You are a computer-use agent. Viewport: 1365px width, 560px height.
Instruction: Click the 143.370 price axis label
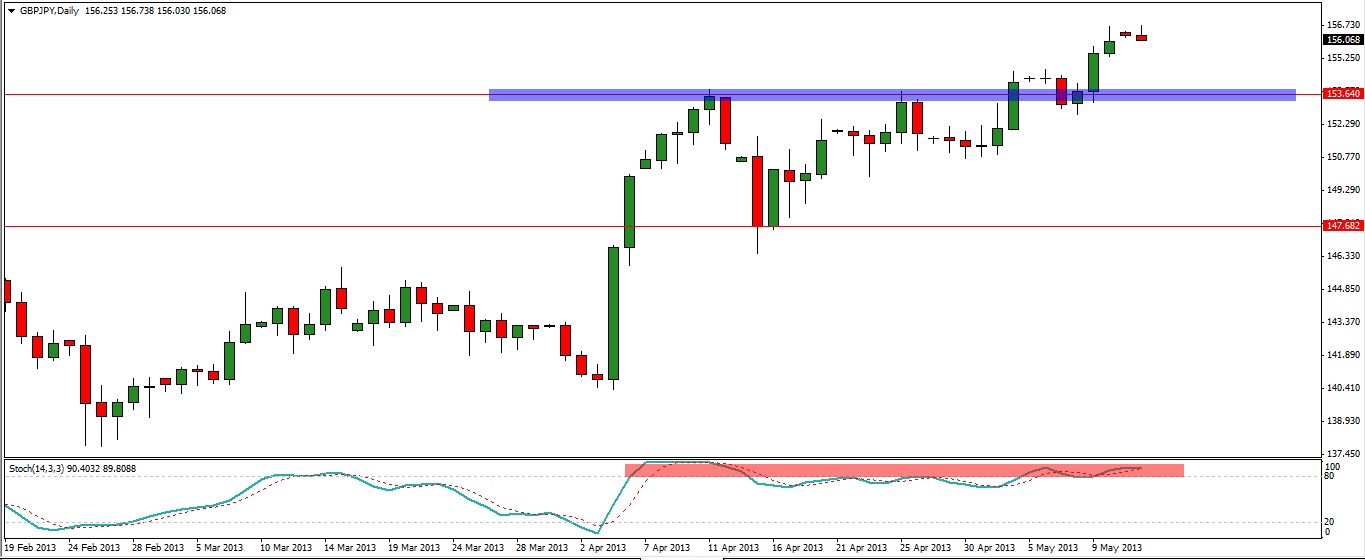[x=1342, y=322]
